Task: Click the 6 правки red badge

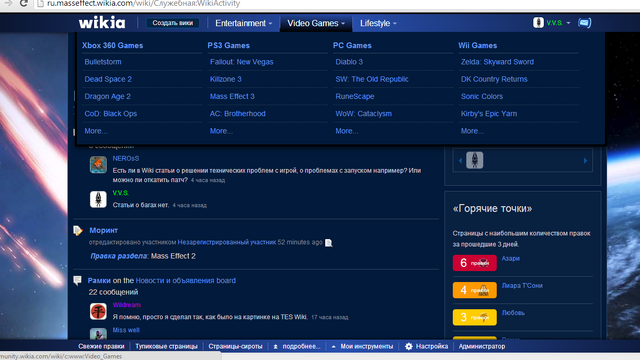Action: click(475, 263)
